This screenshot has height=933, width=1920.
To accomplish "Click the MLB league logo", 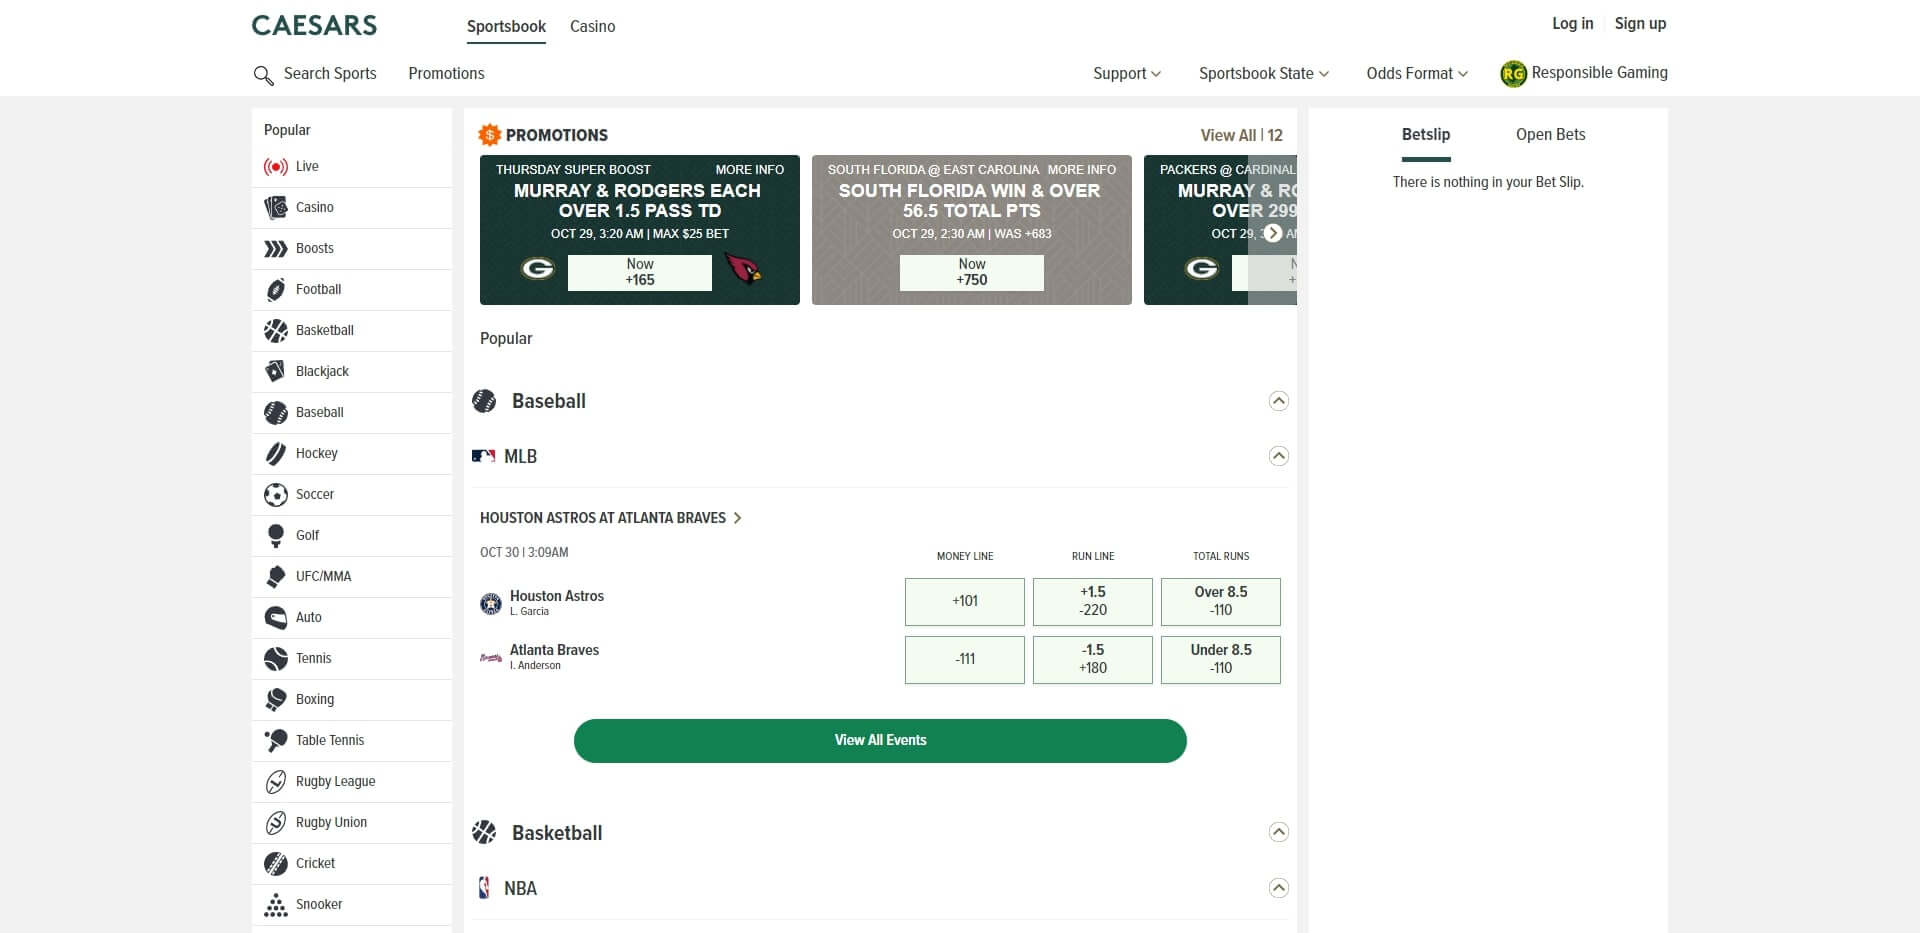I will [484, 456].
